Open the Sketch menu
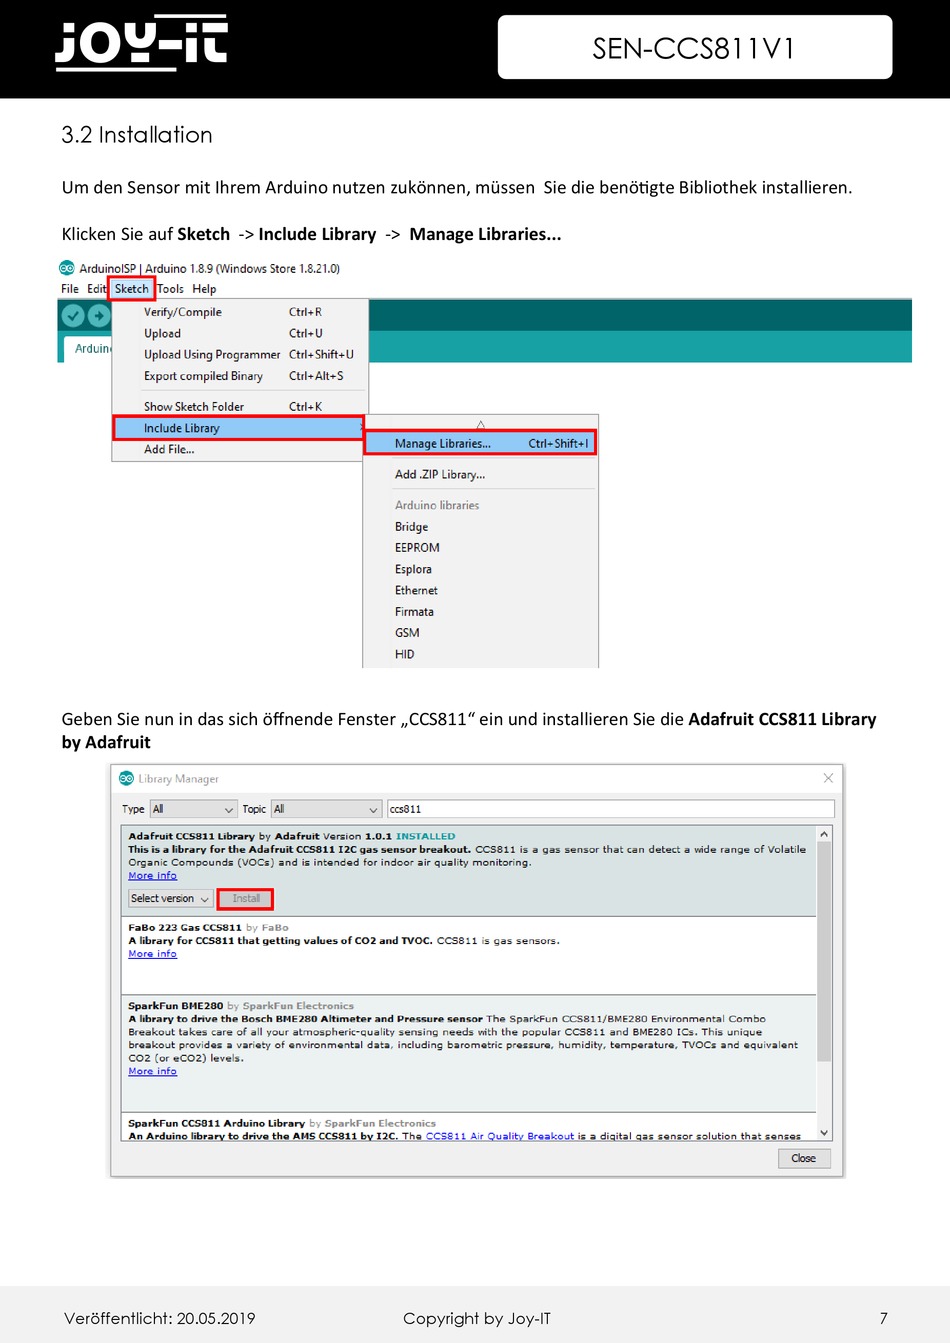This screenshot has width=950, height=1343. coord(131,289)
